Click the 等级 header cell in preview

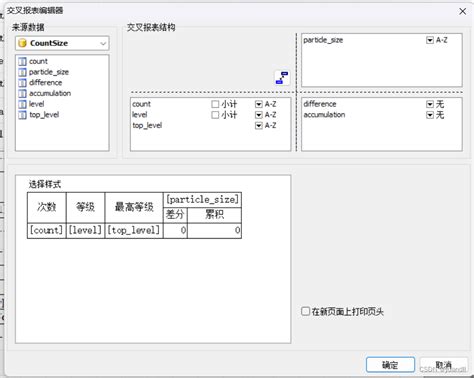tap(85, 207)
